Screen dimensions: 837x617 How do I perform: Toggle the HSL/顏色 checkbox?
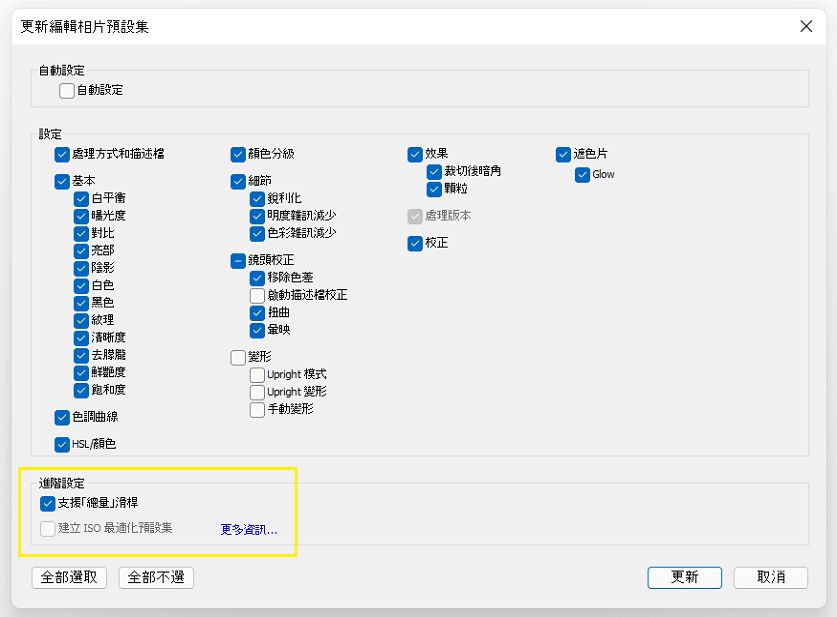pyautogui.click(x=60, y=444)
